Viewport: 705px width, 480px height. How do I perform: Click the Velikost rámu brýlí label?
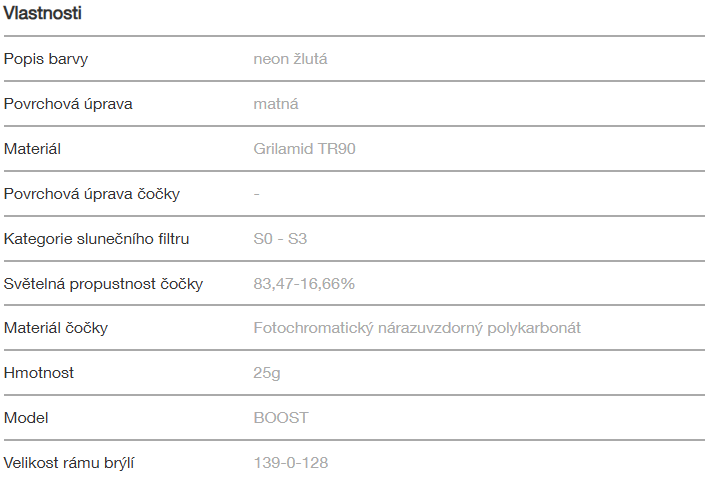(70, 463)
